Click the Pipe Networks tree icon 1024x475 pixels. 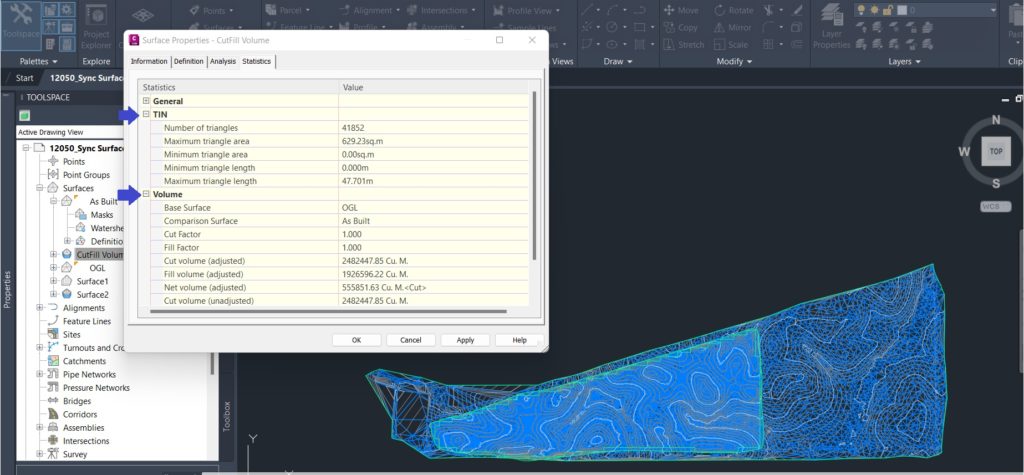point(53,374)
